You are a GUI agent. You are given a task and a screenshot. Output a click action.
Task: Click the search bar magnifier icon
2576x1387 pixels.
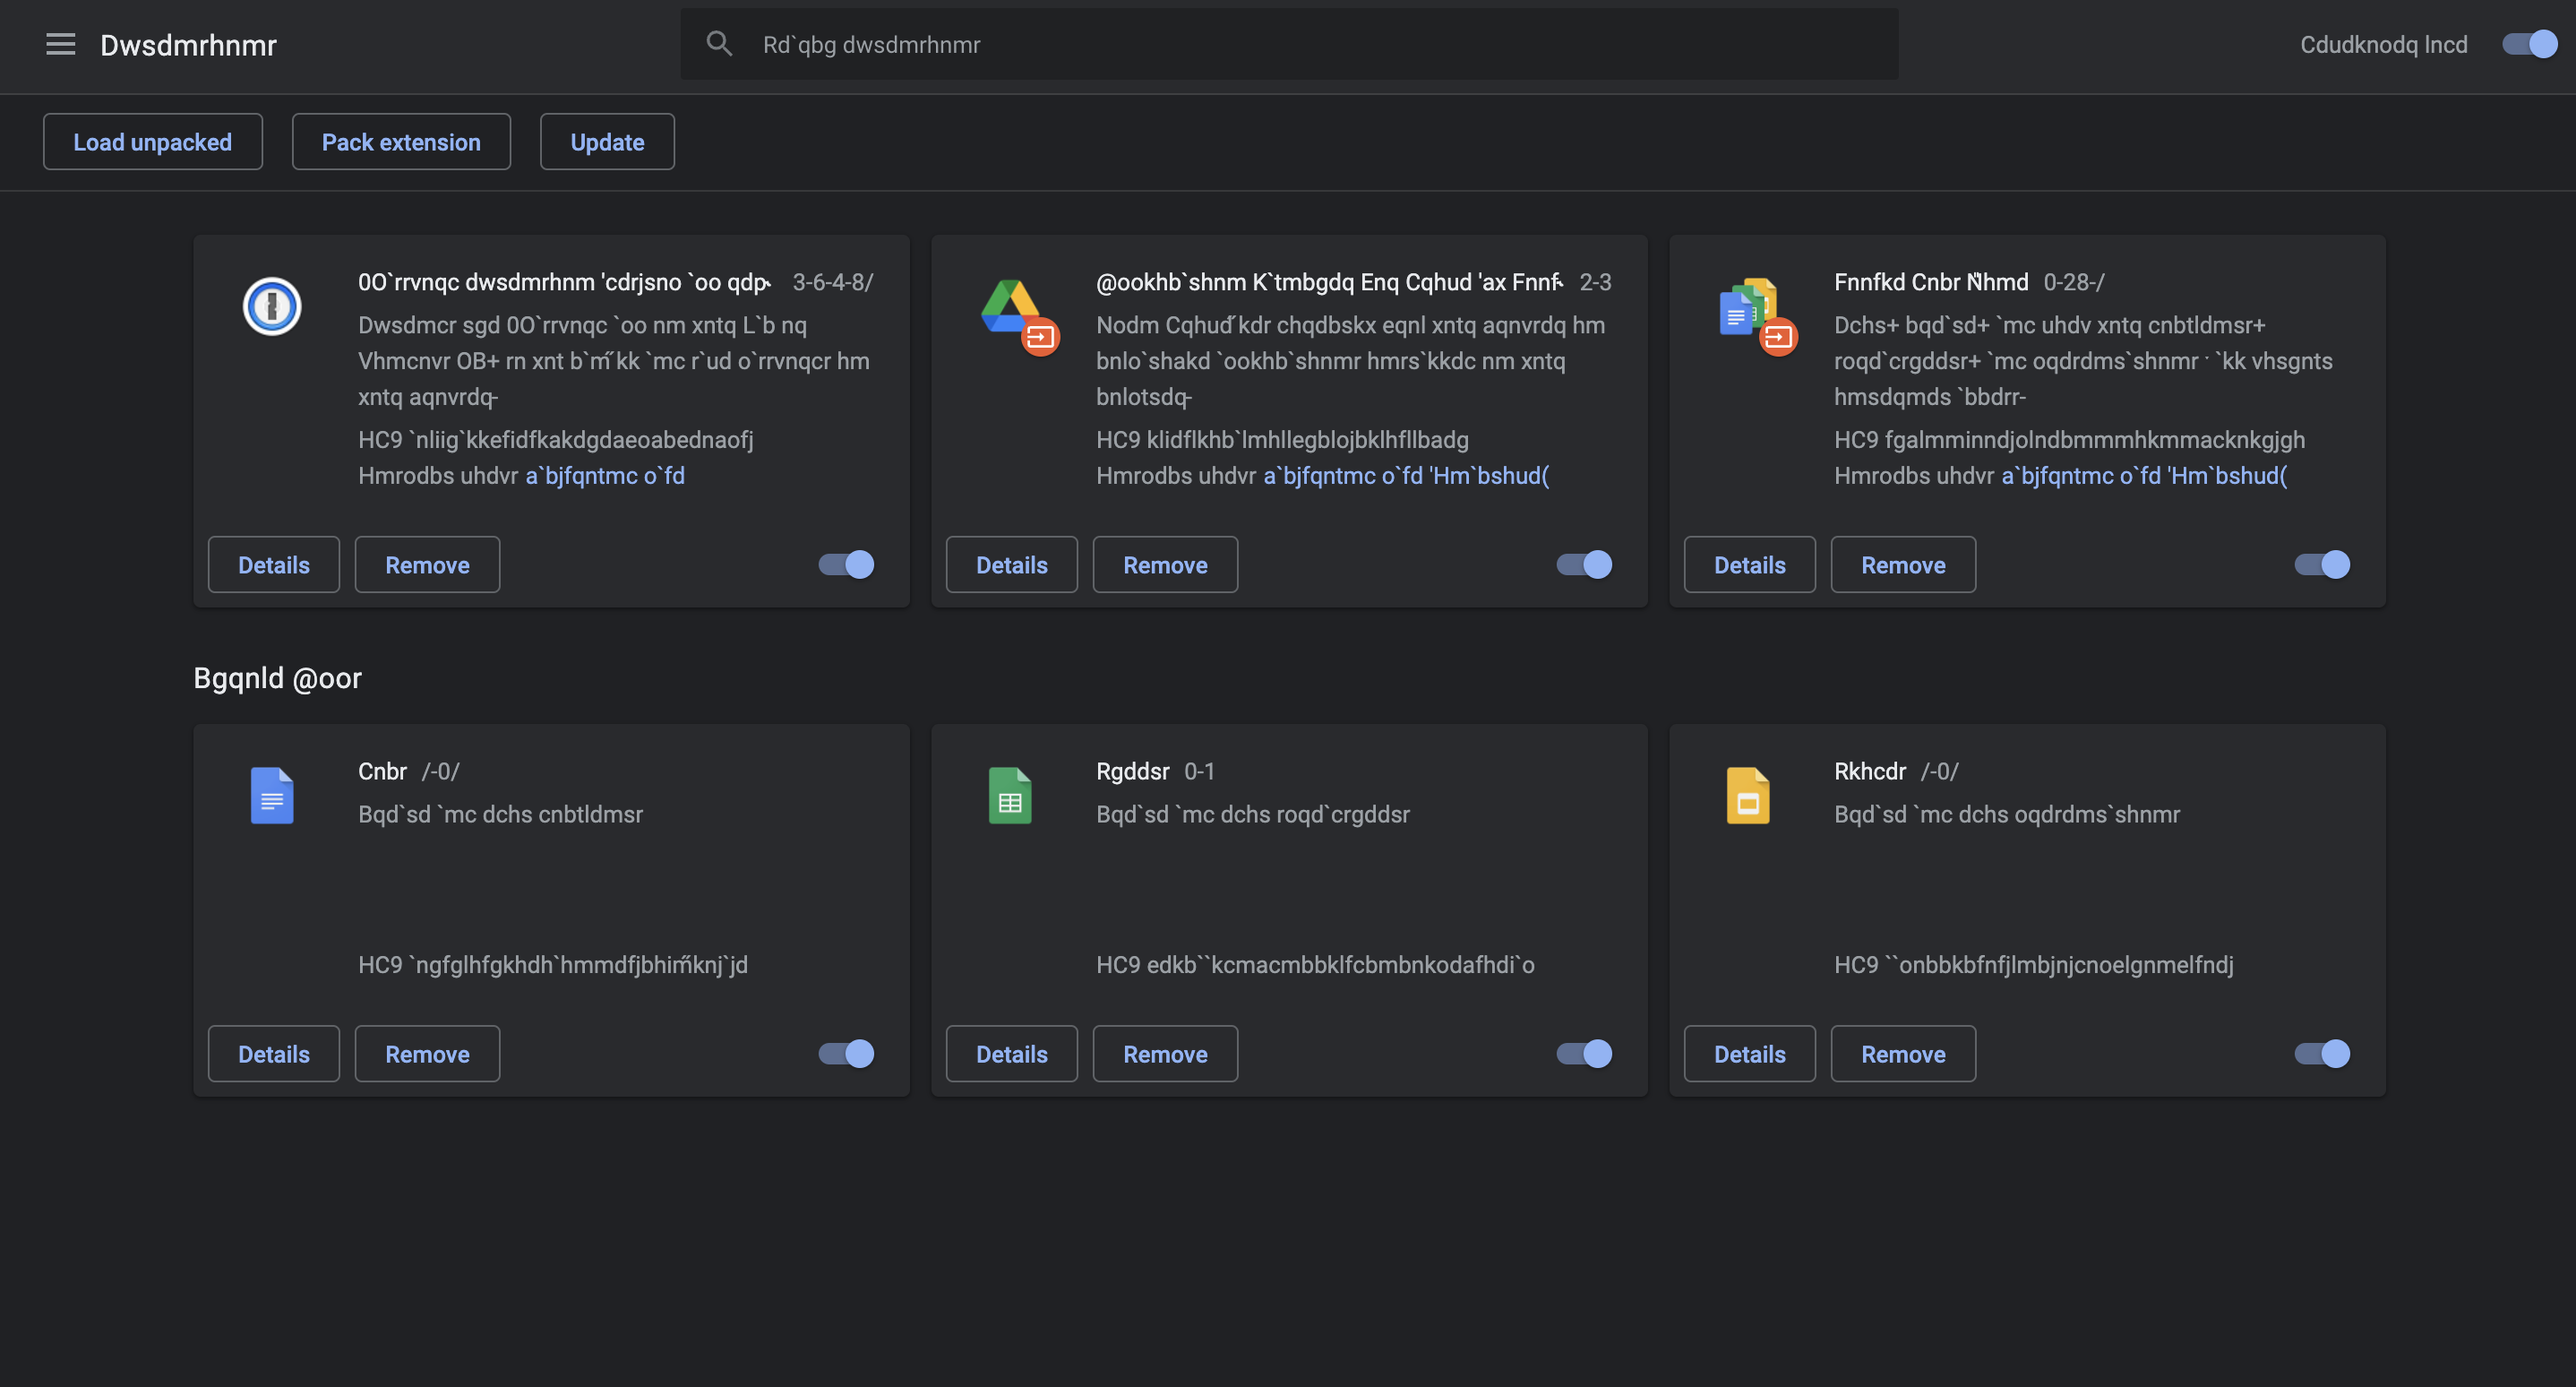(716, 43)
